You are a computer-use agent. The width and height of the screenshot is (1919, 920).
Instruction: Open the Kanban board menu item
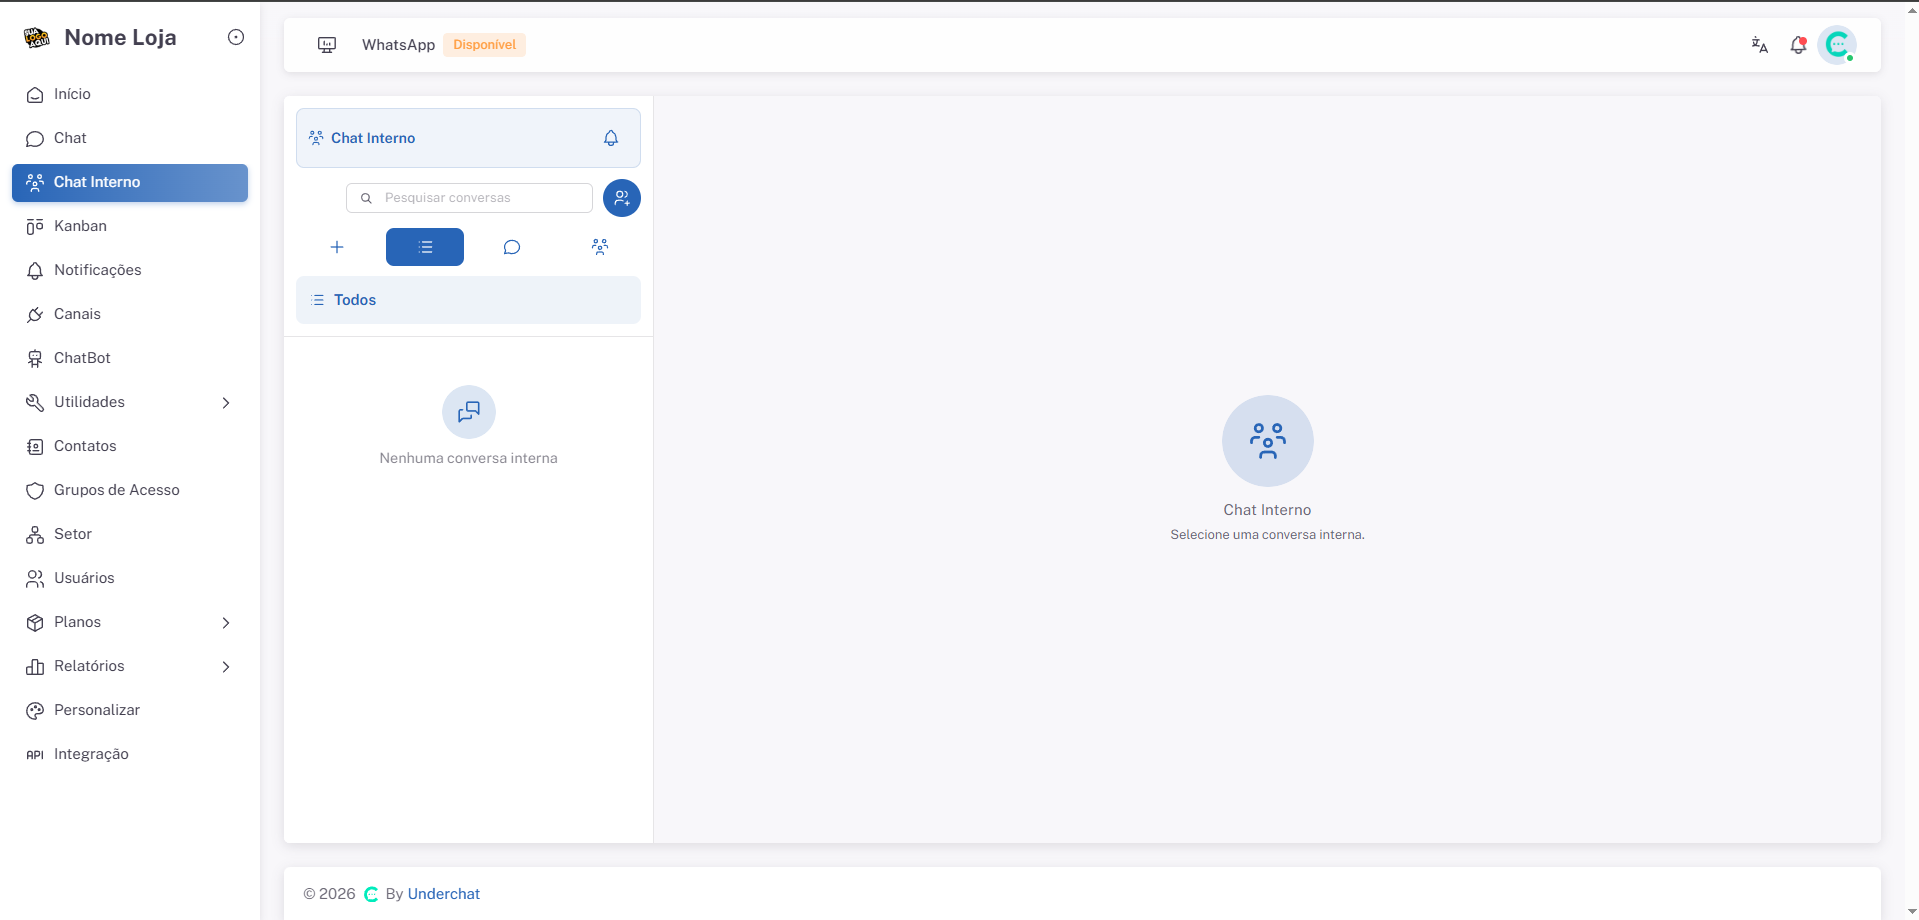130,226
